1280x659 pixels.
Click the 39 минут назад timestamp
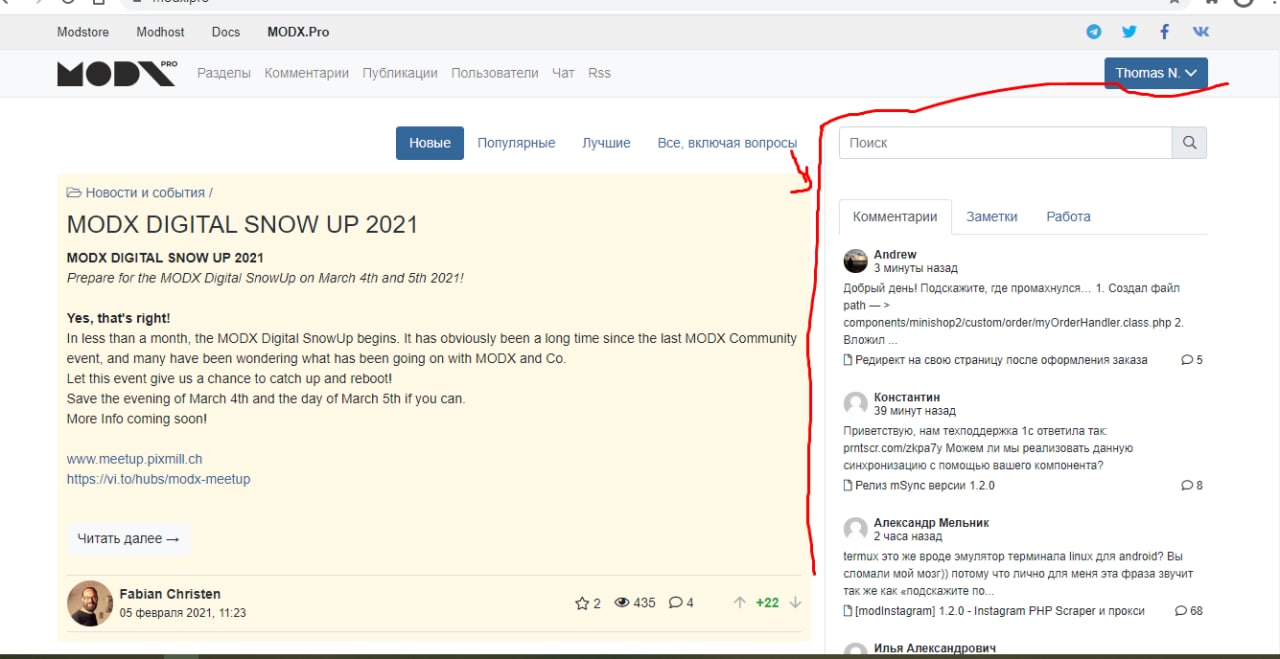click(915, 411)
